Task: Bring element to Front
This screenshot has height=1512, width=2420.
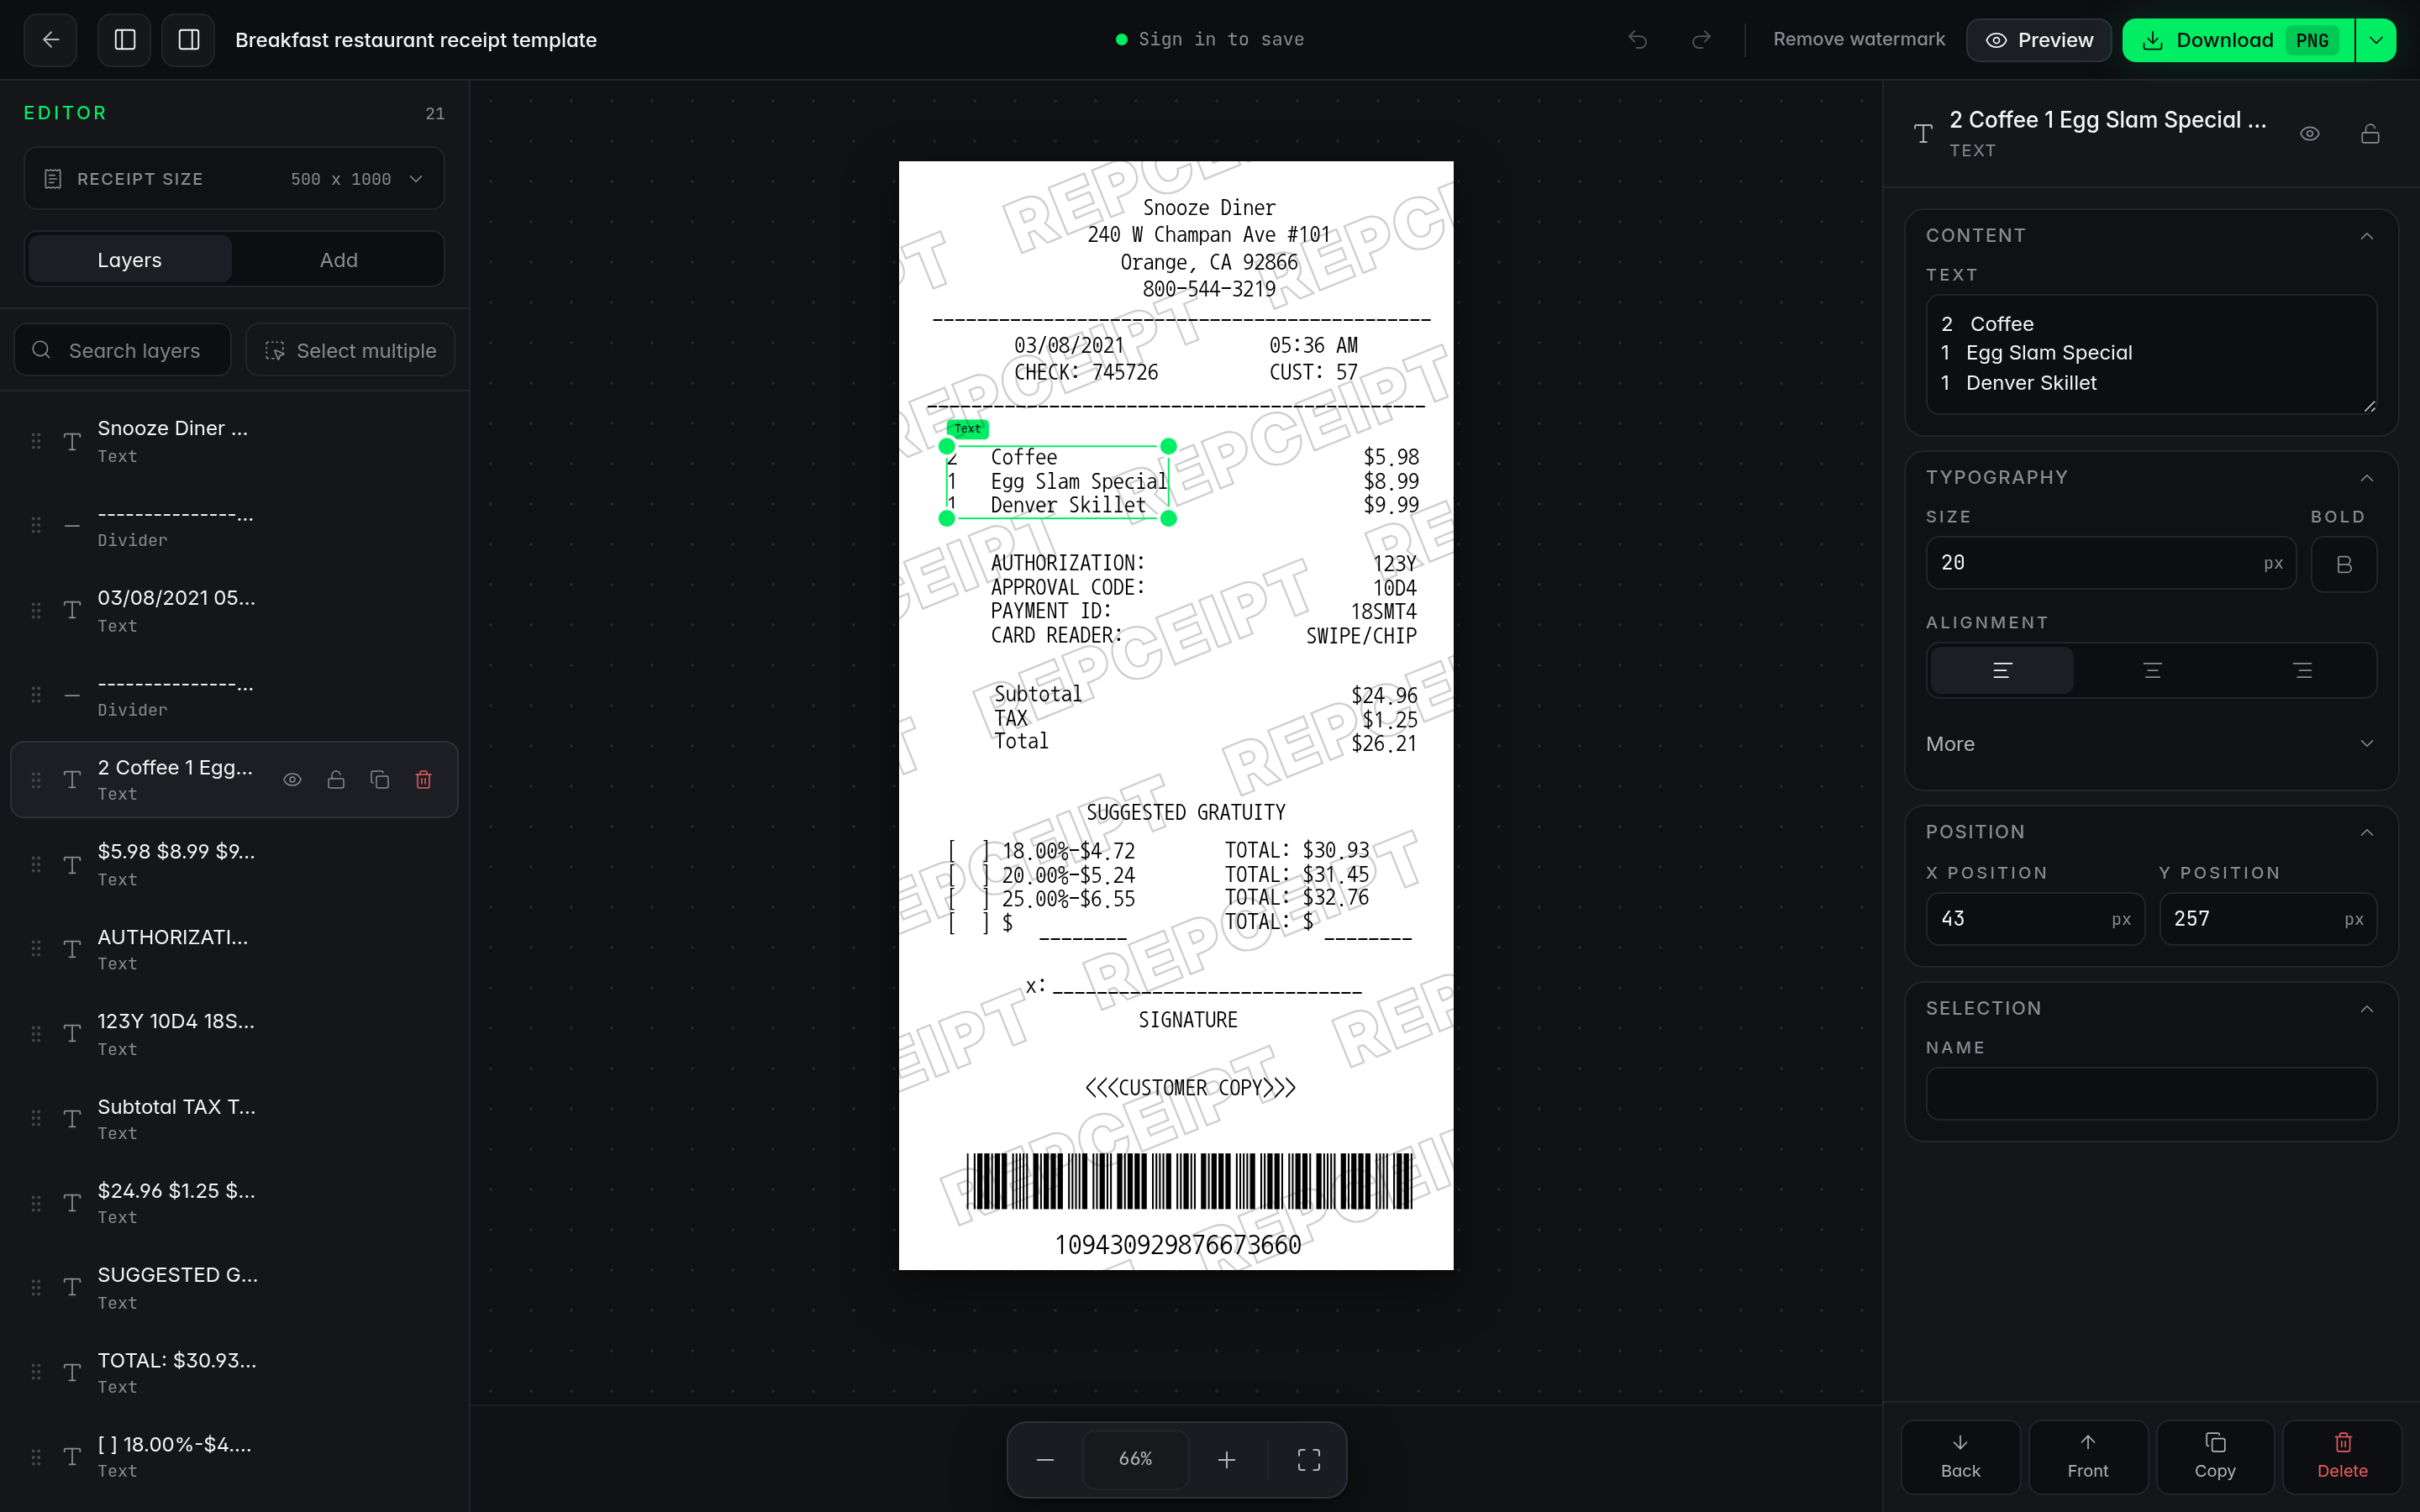Action: click(x=2088, y=1457)
